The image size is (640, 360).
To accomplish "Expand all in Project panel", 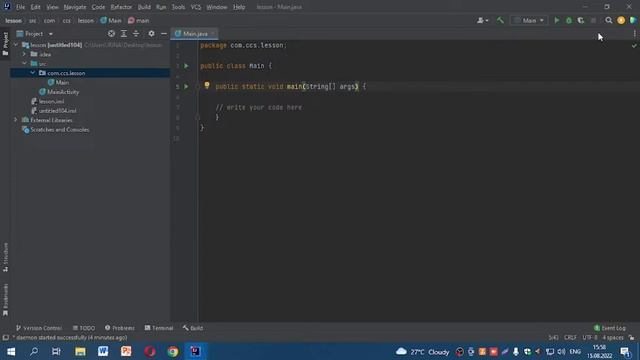I will 124,33.
